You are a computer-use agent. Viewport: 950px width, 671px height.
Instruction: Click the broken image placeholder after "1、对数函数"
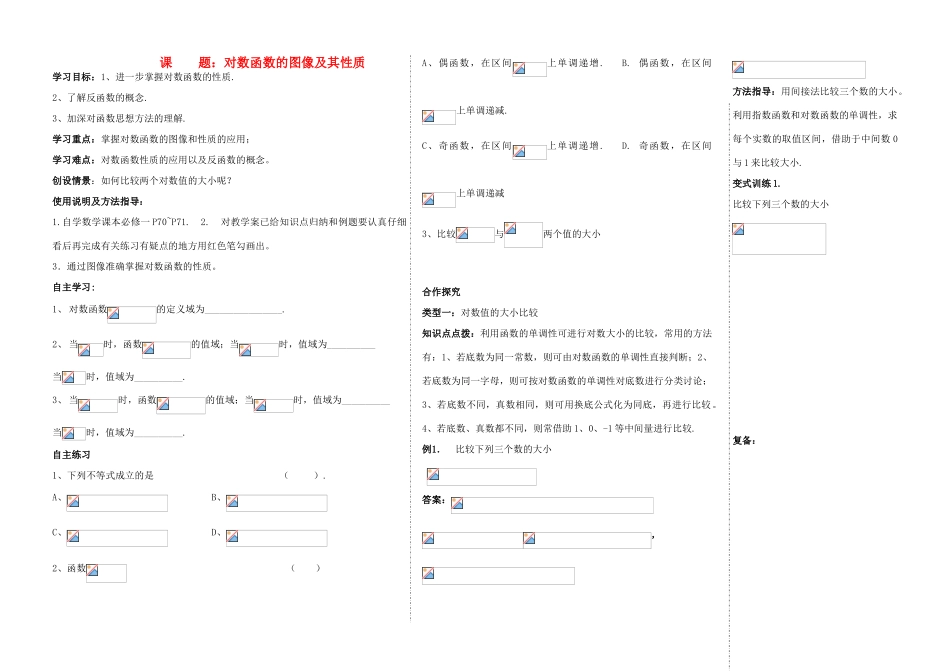pyautogui.click(x=131, y=314)
